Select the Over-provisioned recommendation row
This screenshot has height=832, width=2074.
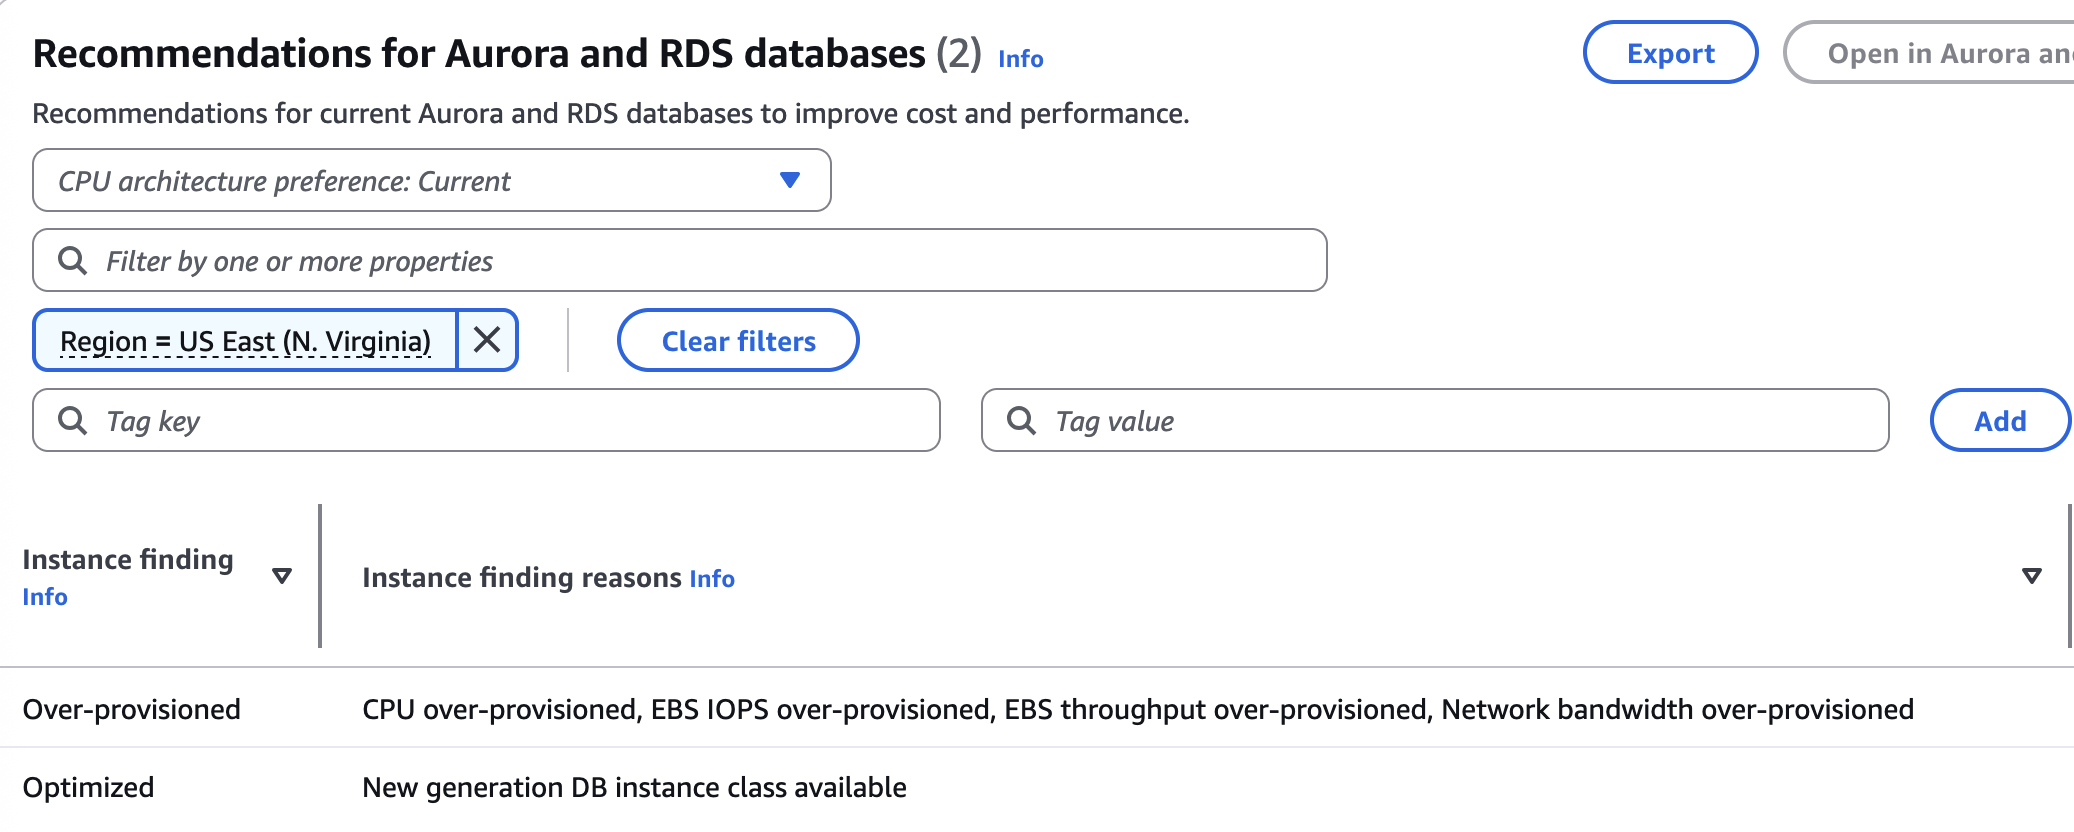(131, 709)
